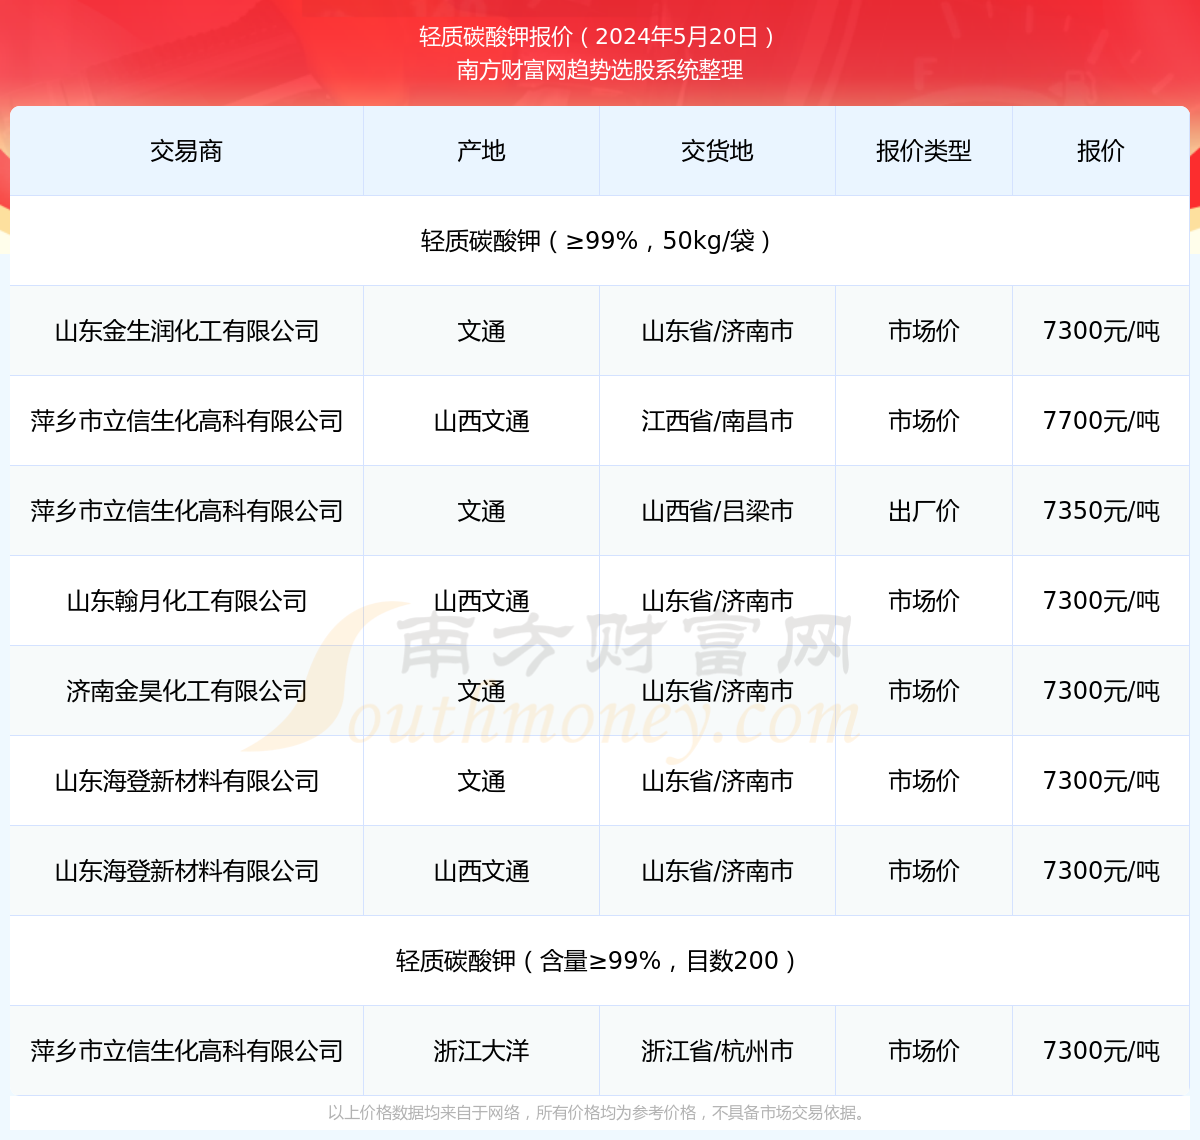Viewport: 1200px width, 1140px height.
Task: Click 市场价 in 山东翰月化工 row
Action: coord(924,601)
